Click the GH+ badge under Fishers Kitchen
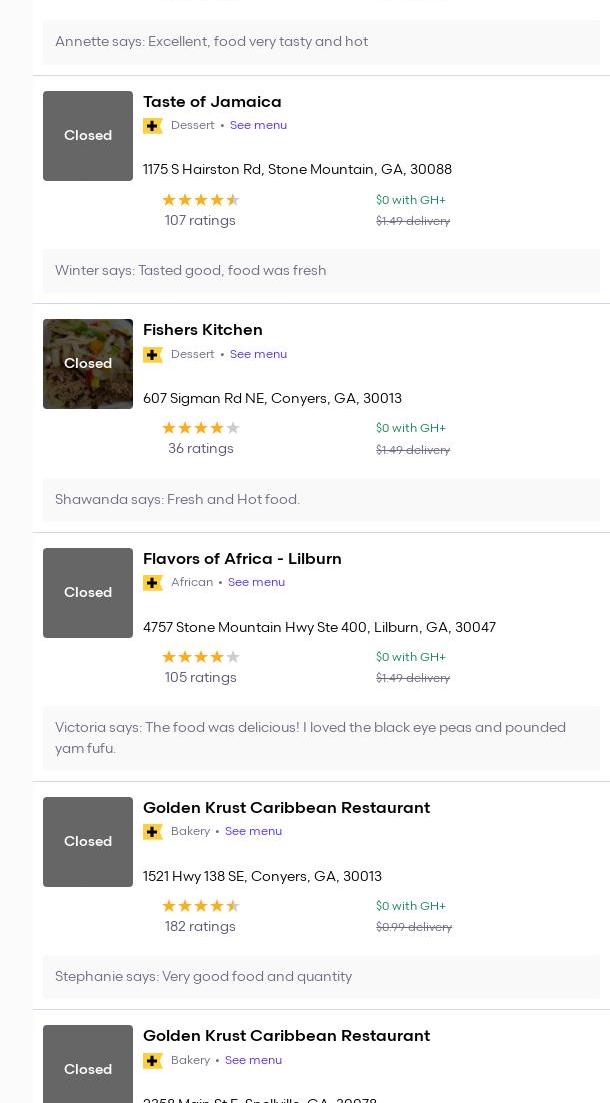Viewport: 610px width, 1103px height. [x=153, y=355]
